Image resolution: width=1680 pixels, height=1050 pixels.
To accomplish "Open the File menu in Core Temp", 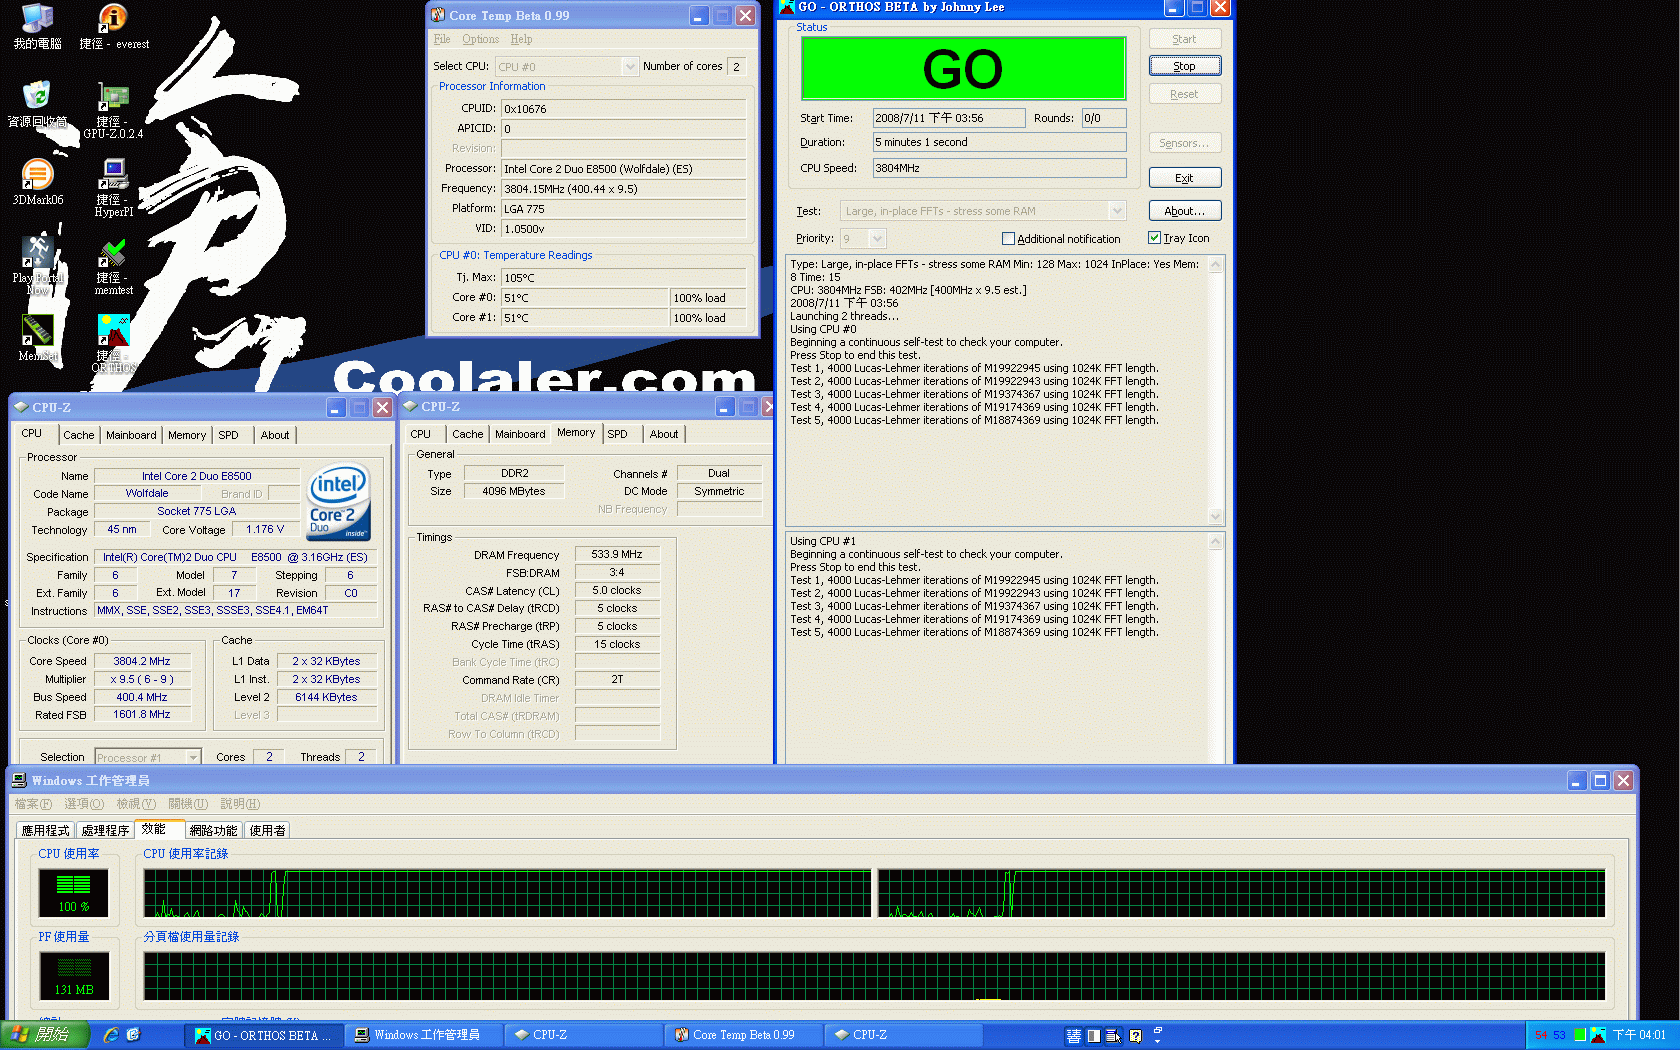I will pyautogui.click(x=442, y=39).
